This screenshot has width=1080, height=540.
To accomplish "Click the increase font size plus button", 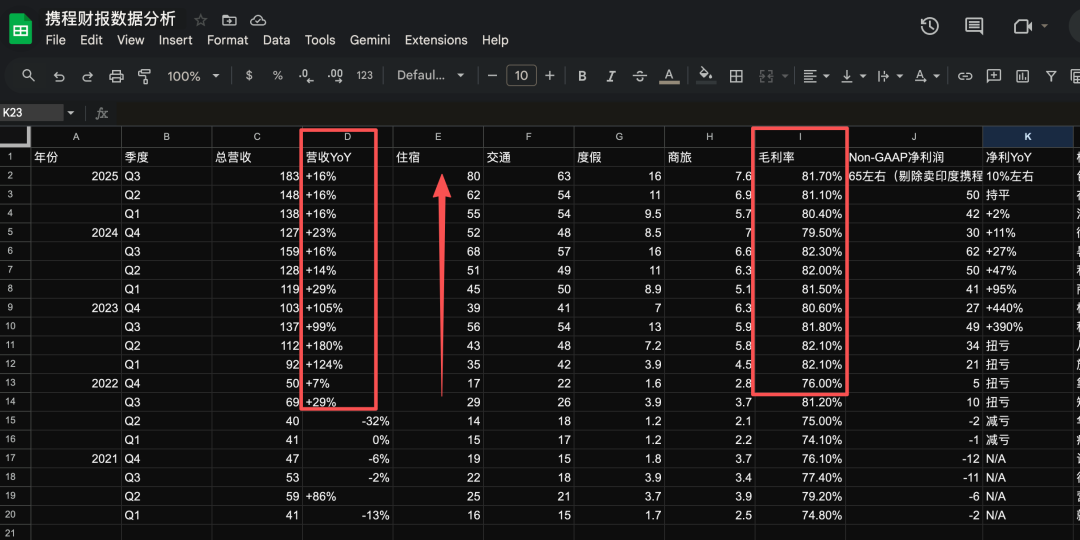I will pyautogui.click(x=550, y=76).
